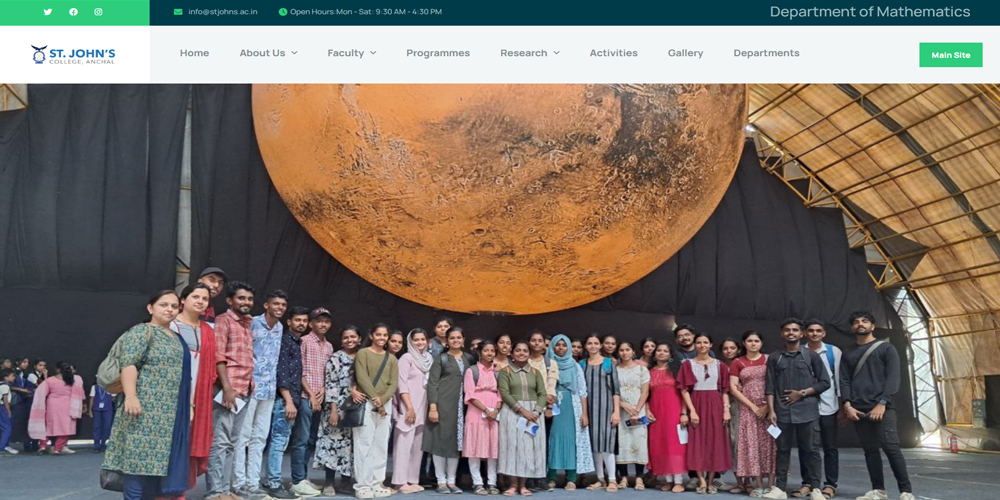The height and width of the screenshot is (500, 1000).
Task: Open the About Us menu
Action: click(x=262, y=53)
